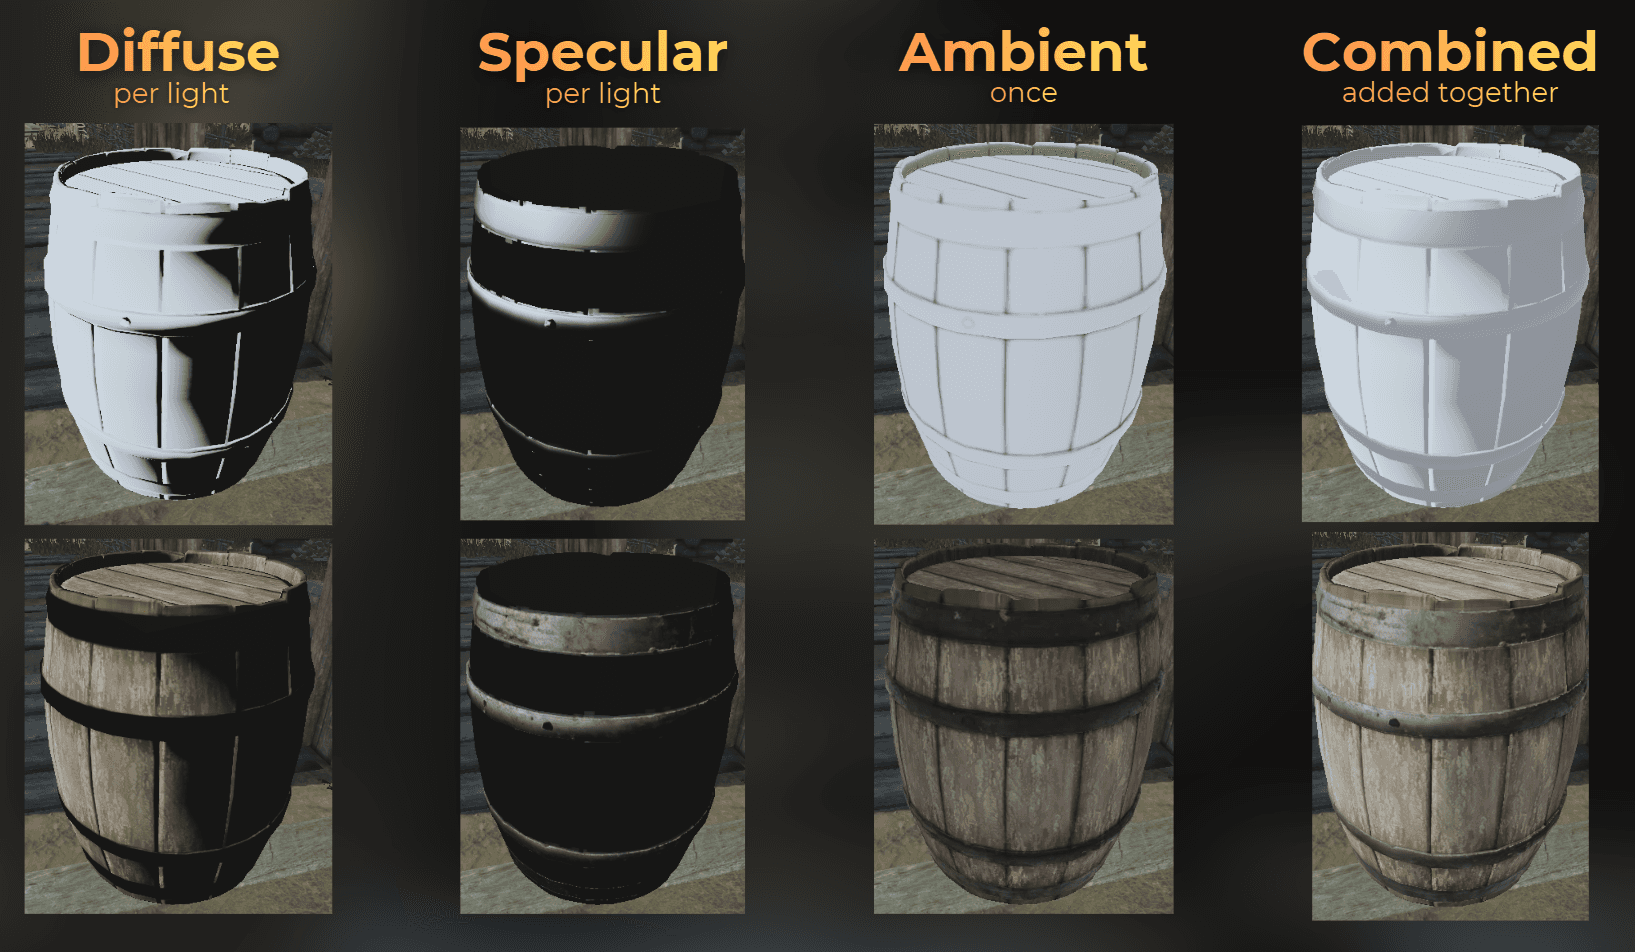The height and width of the screenshot is (952, 1635).
Task: Select the textured ambient barrel image
Action: [x=1023, y=727]
